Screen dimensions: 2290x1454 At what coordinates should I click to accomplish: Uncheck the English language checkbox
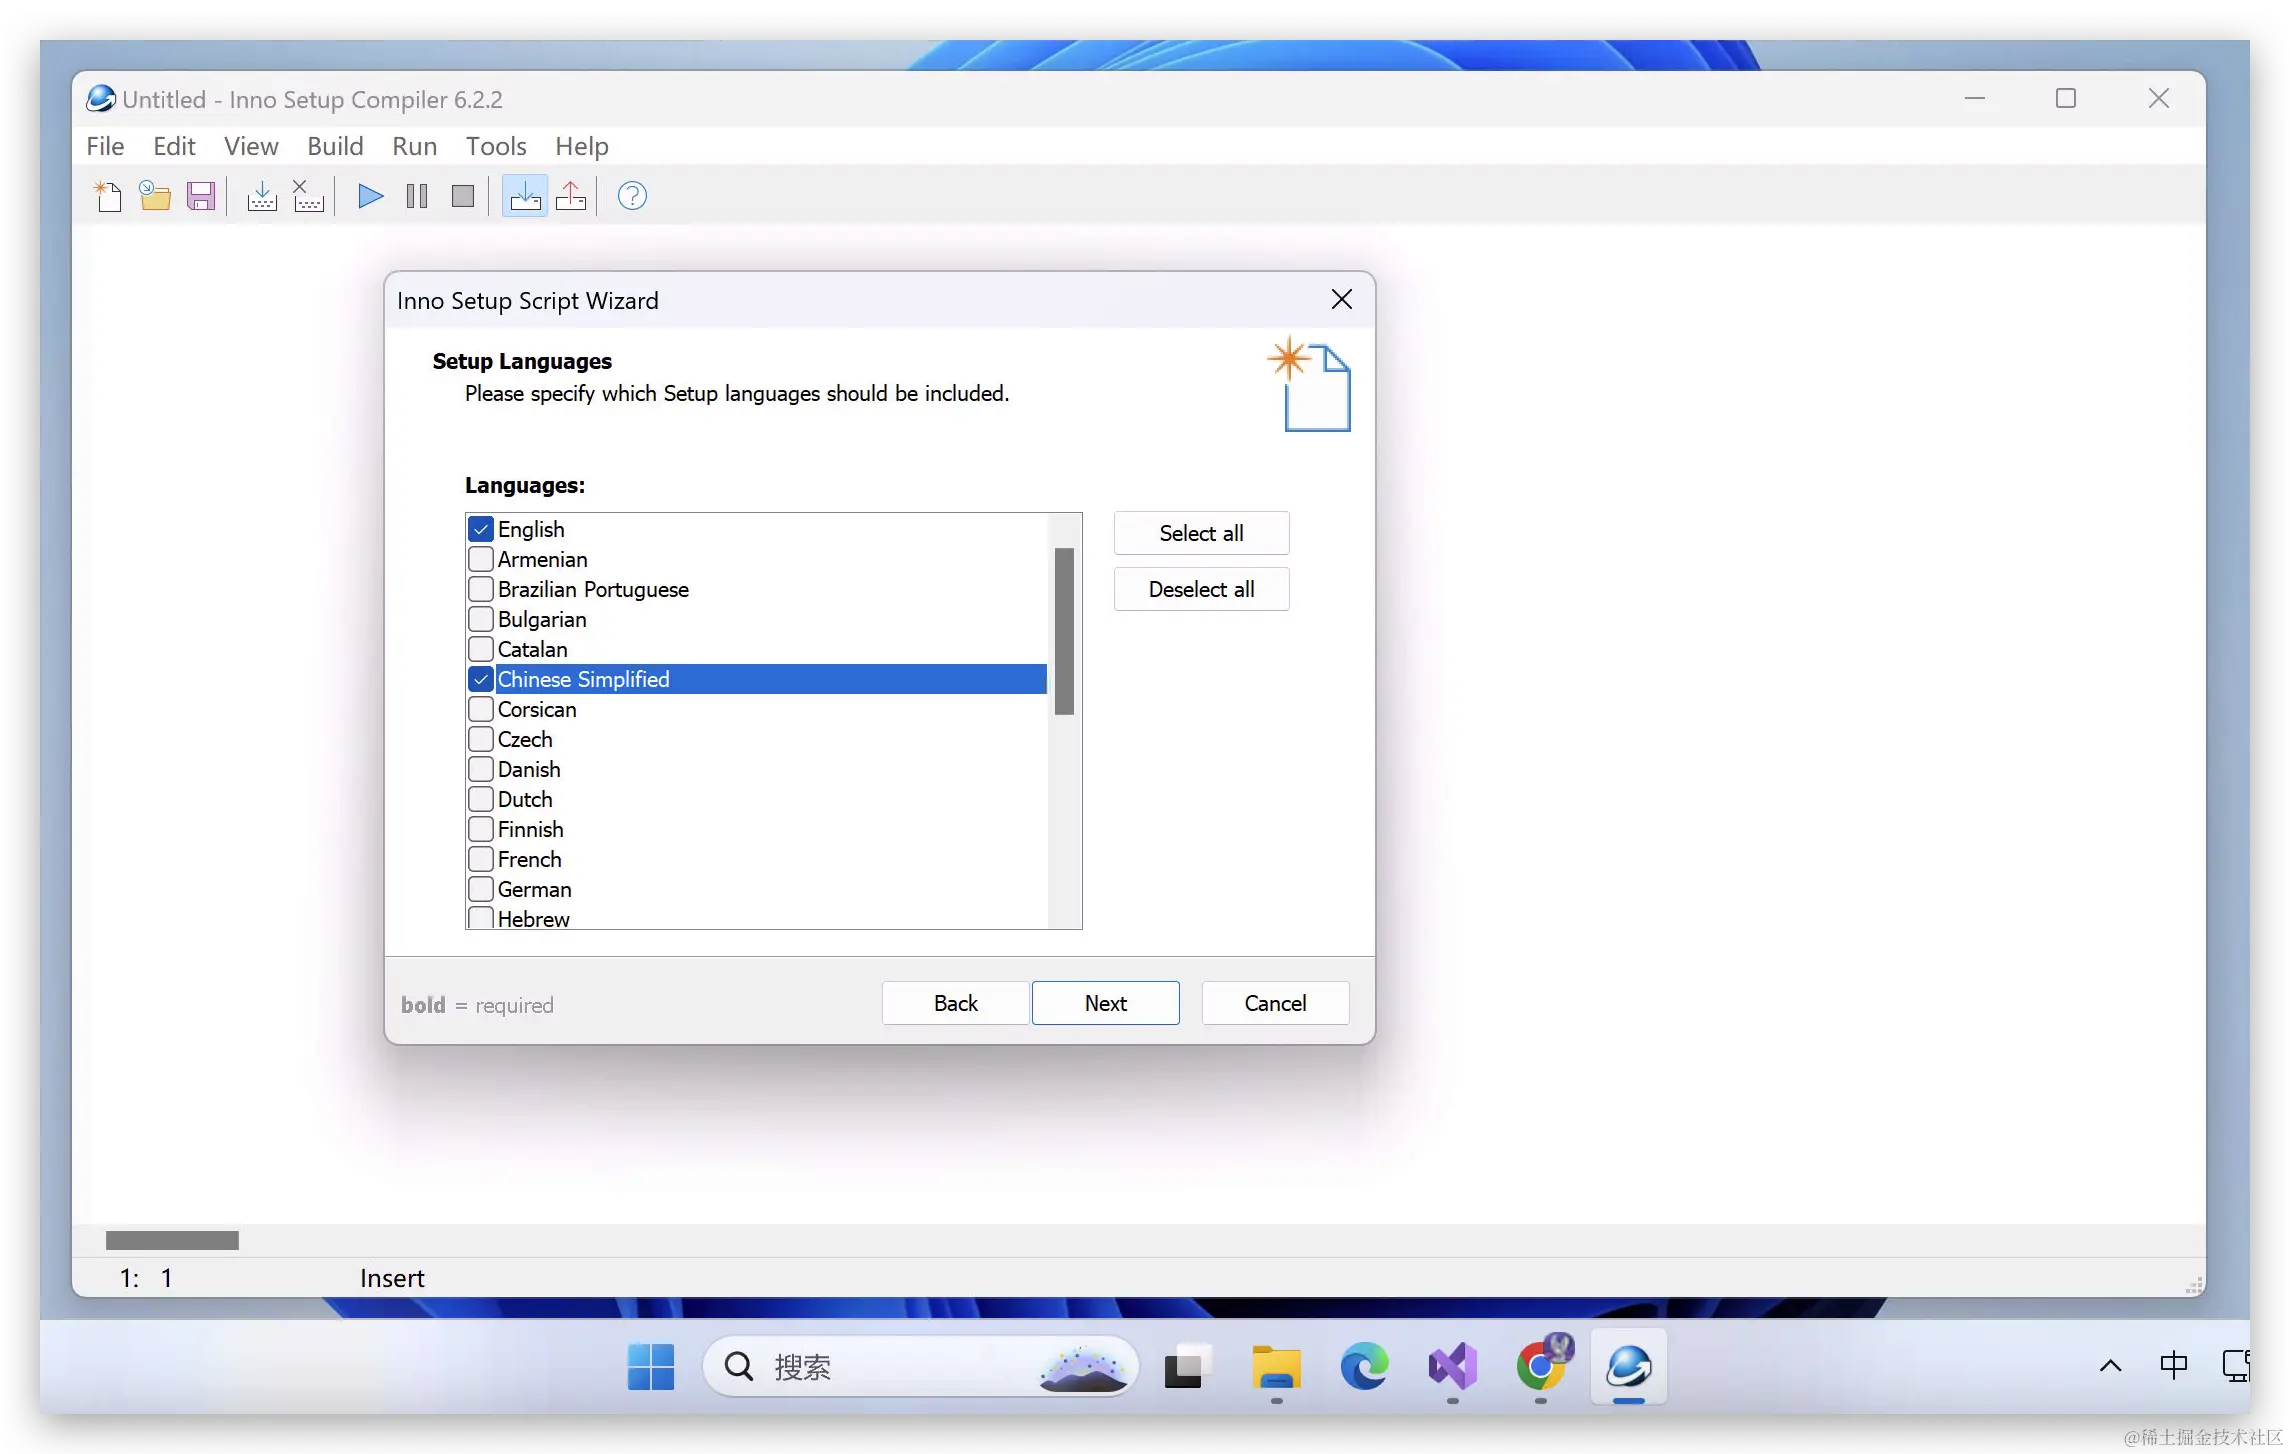click(481, 529)
